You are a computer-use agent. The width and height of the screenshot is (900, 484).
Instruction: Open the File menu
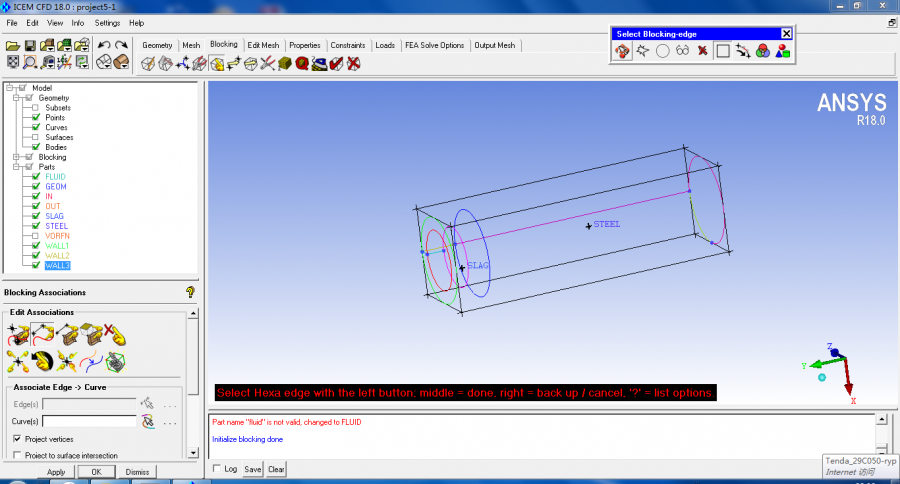(x=12, y=23)
